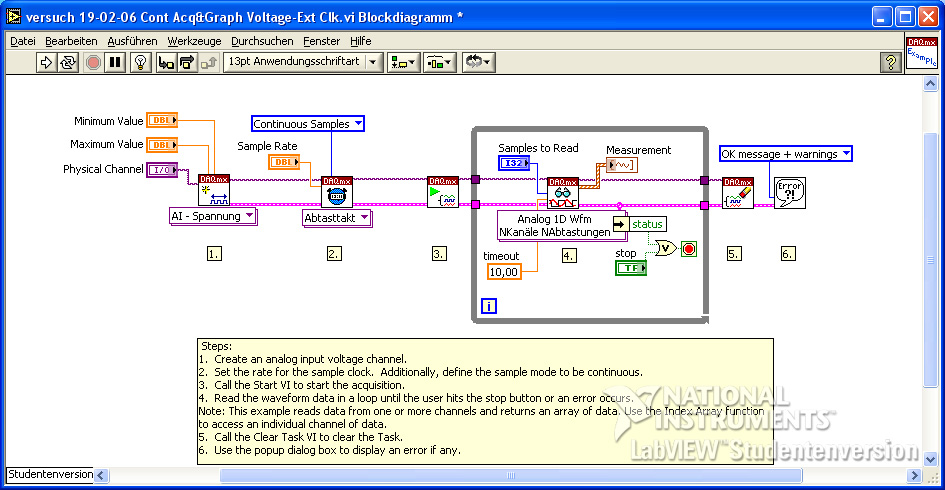The height and width of the screenshot is (490, 945).
Task: Click the Steps comment text box
Action: tap(485, 401)
